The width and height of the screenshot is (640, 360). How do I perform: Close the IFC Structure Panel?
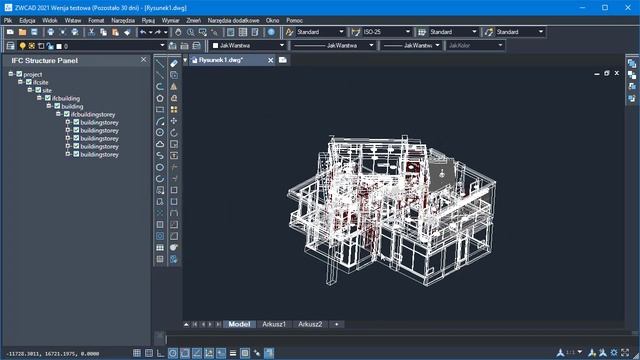143,60
